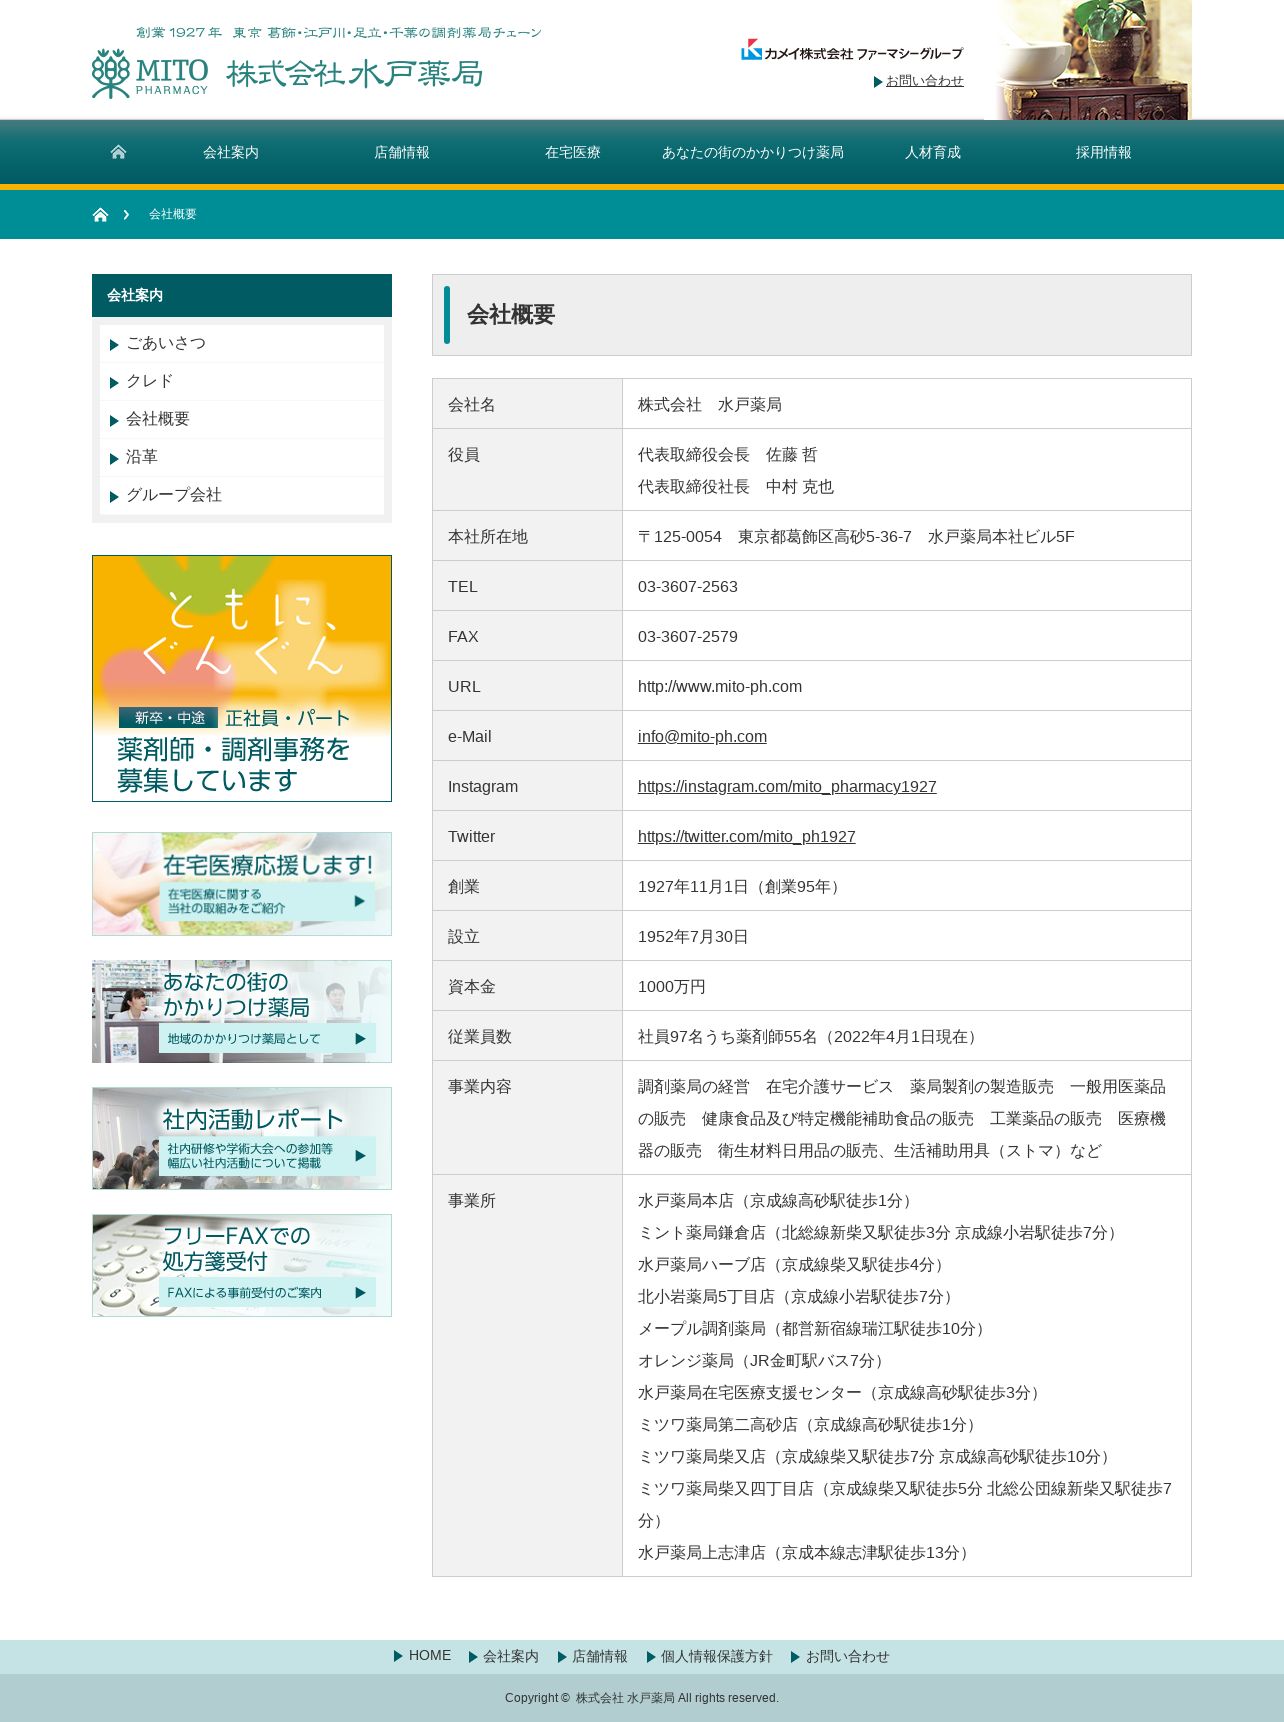Open the Twitter profile link
1284x1722 pixels.
coord(747,836)
